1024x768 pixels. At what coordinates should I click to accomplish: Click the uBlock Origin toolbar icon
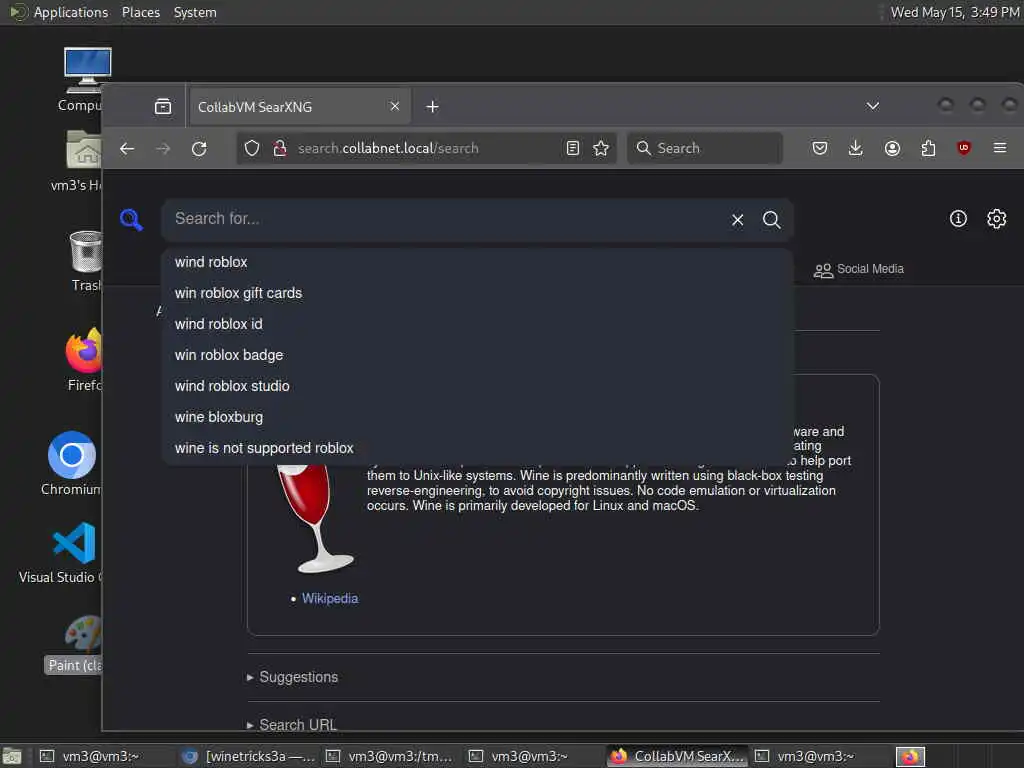coord(963,148)
